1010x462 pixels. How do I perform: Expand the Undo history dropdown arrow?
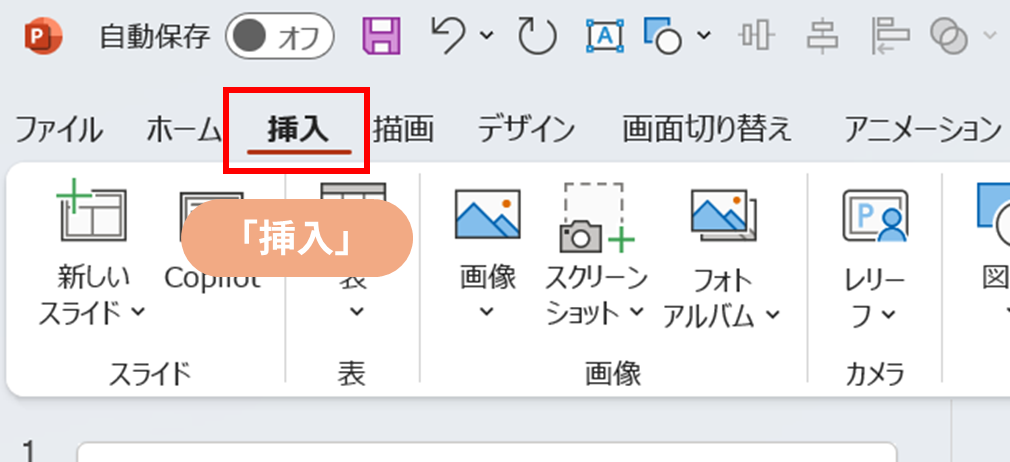487,37
